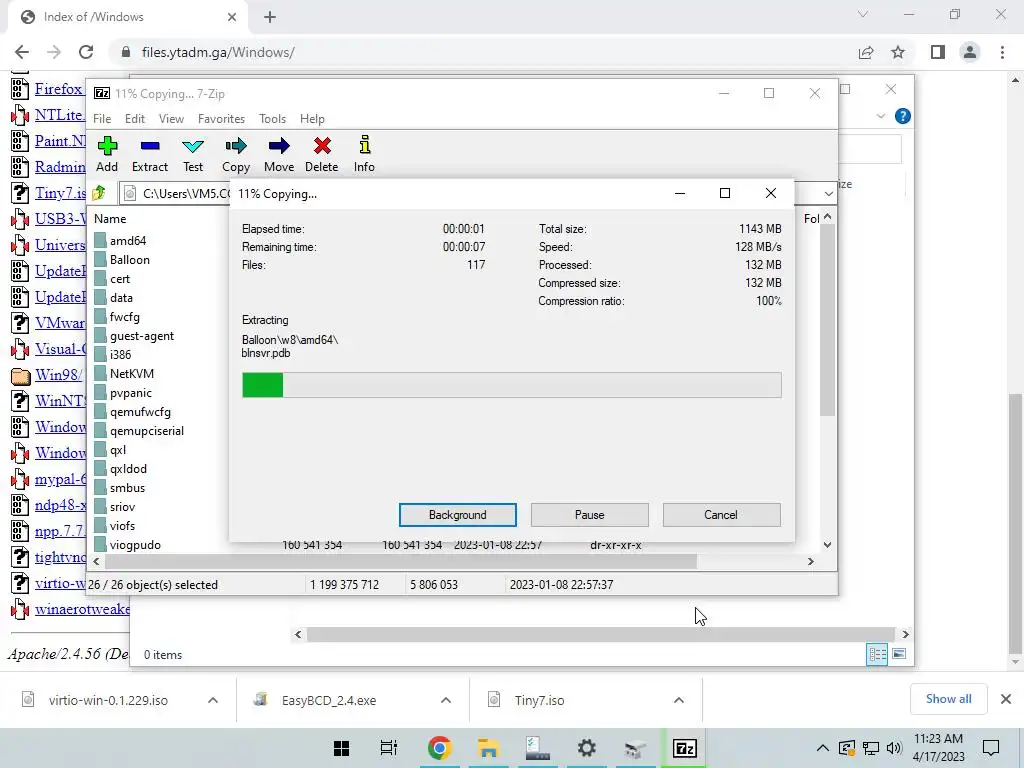Image resolution: width=1024 pixels, height=768 pixels.
Task: Open Settings gear in the taskbar
Action: tap(586, 748)
